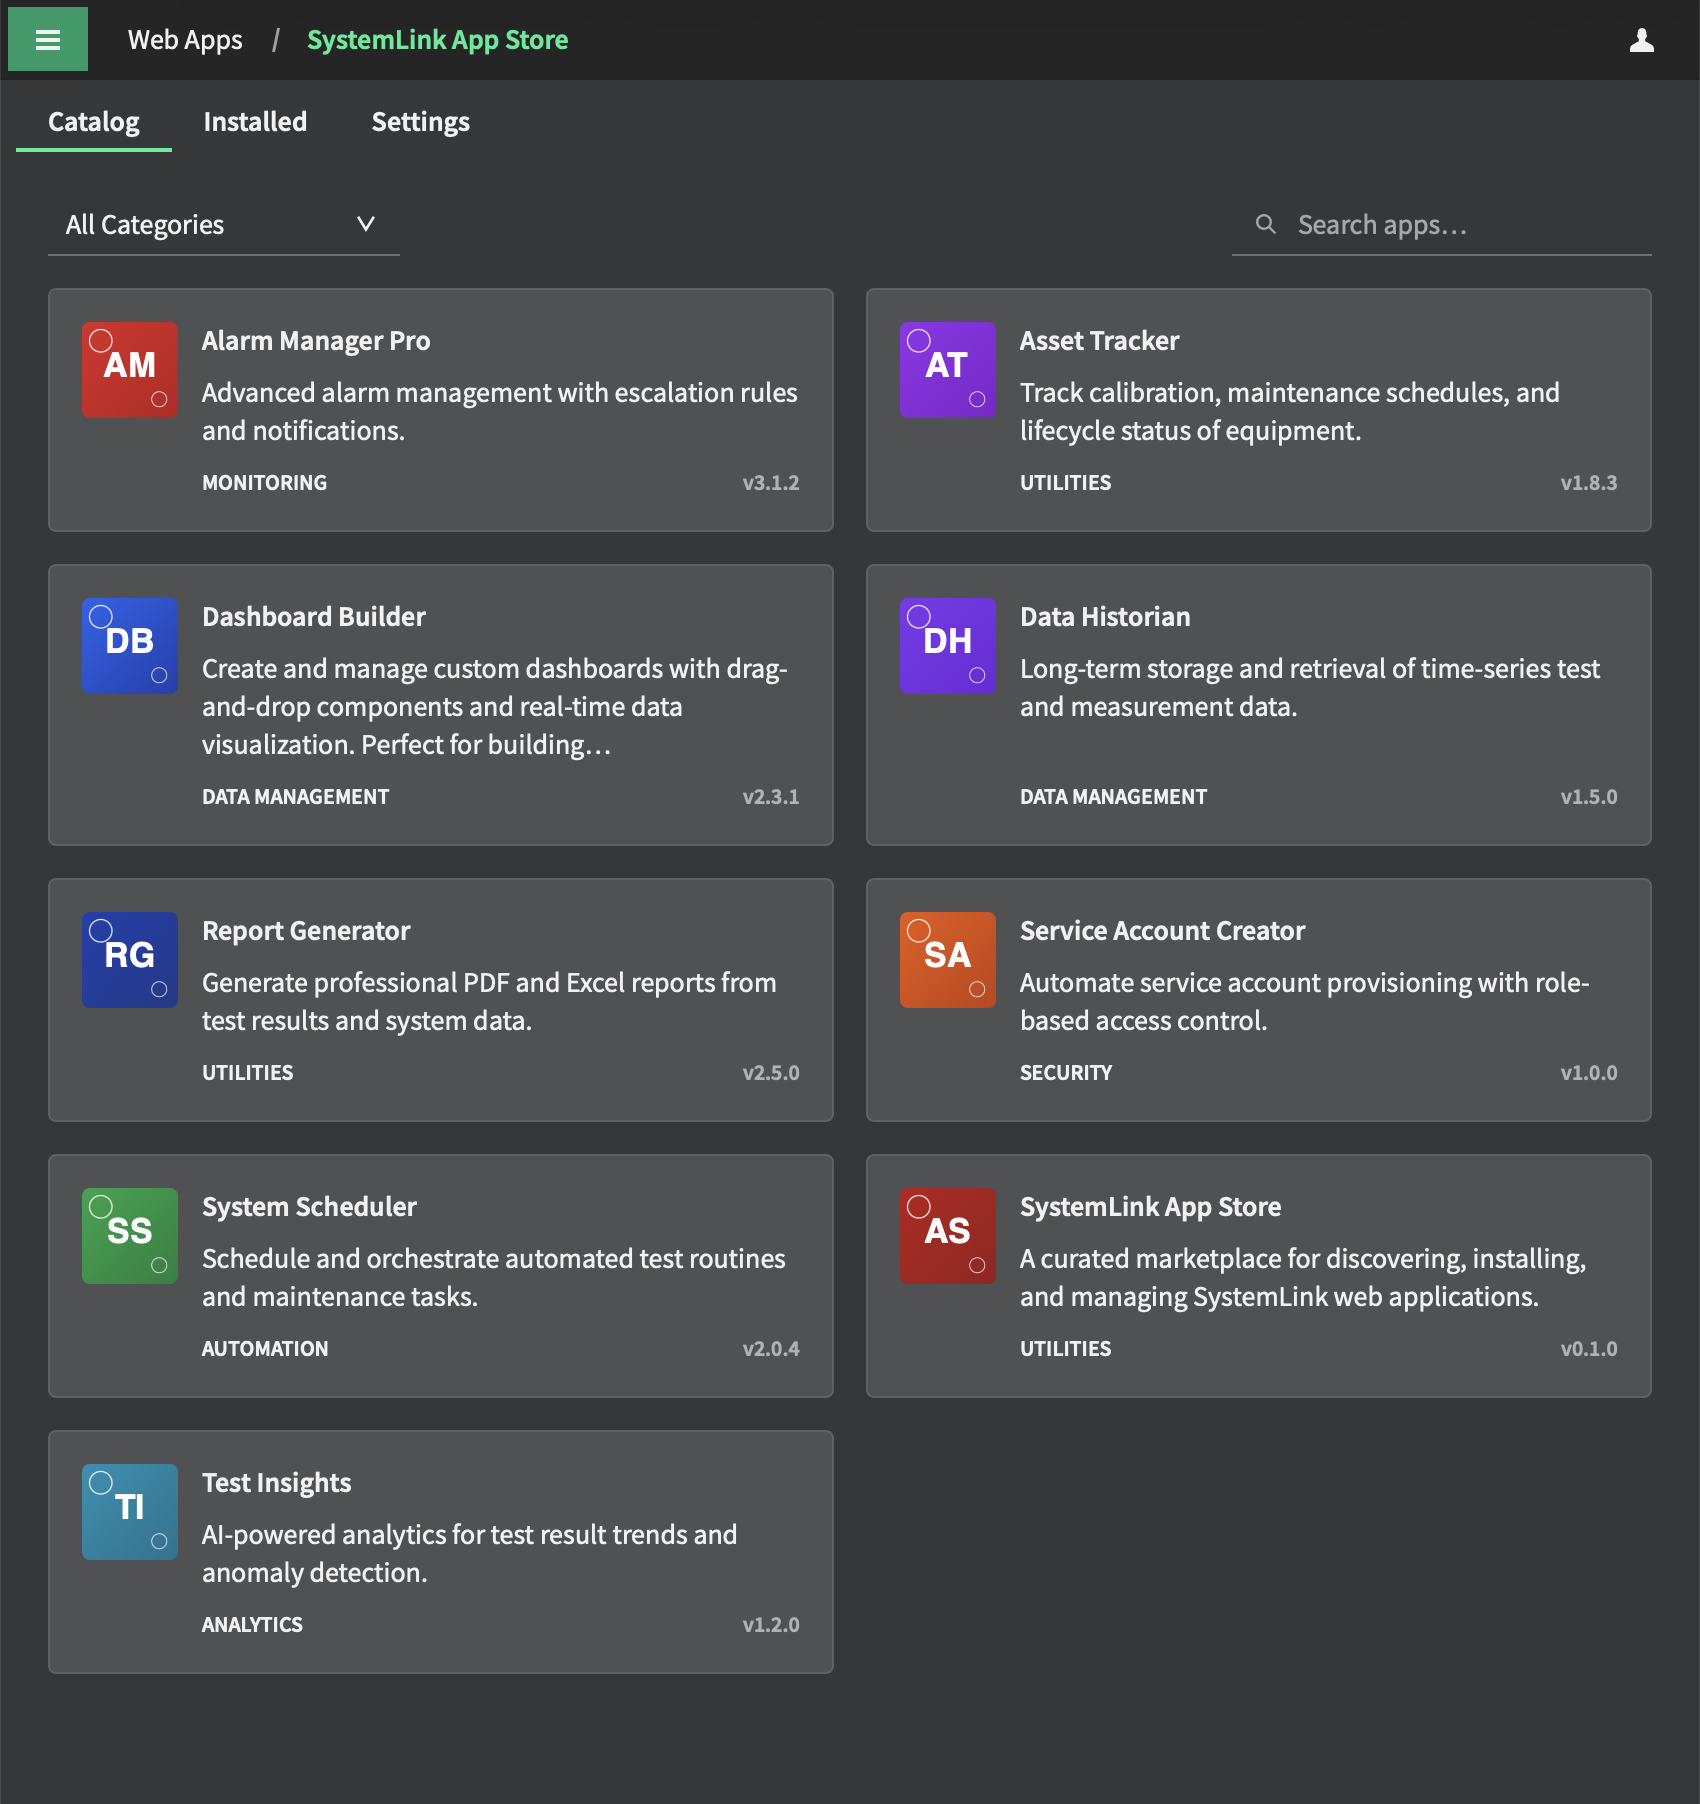1700x1804 pixels.
Task: Click Report Generator description text
Action: (489, 1002)
